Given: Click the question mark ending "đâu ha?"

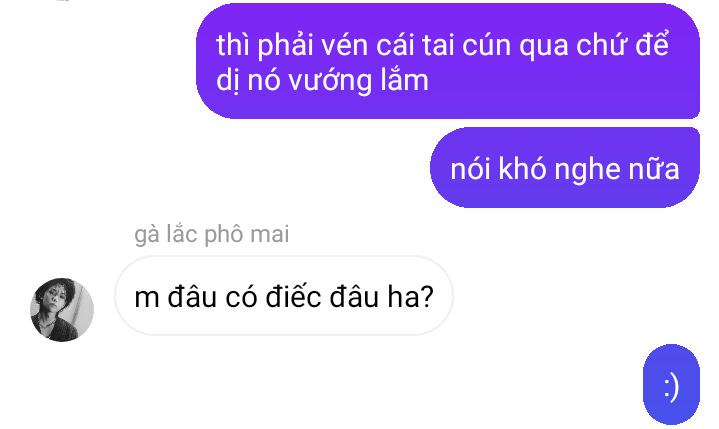Looking at the screenshot, I should click(x=426, y=297).
